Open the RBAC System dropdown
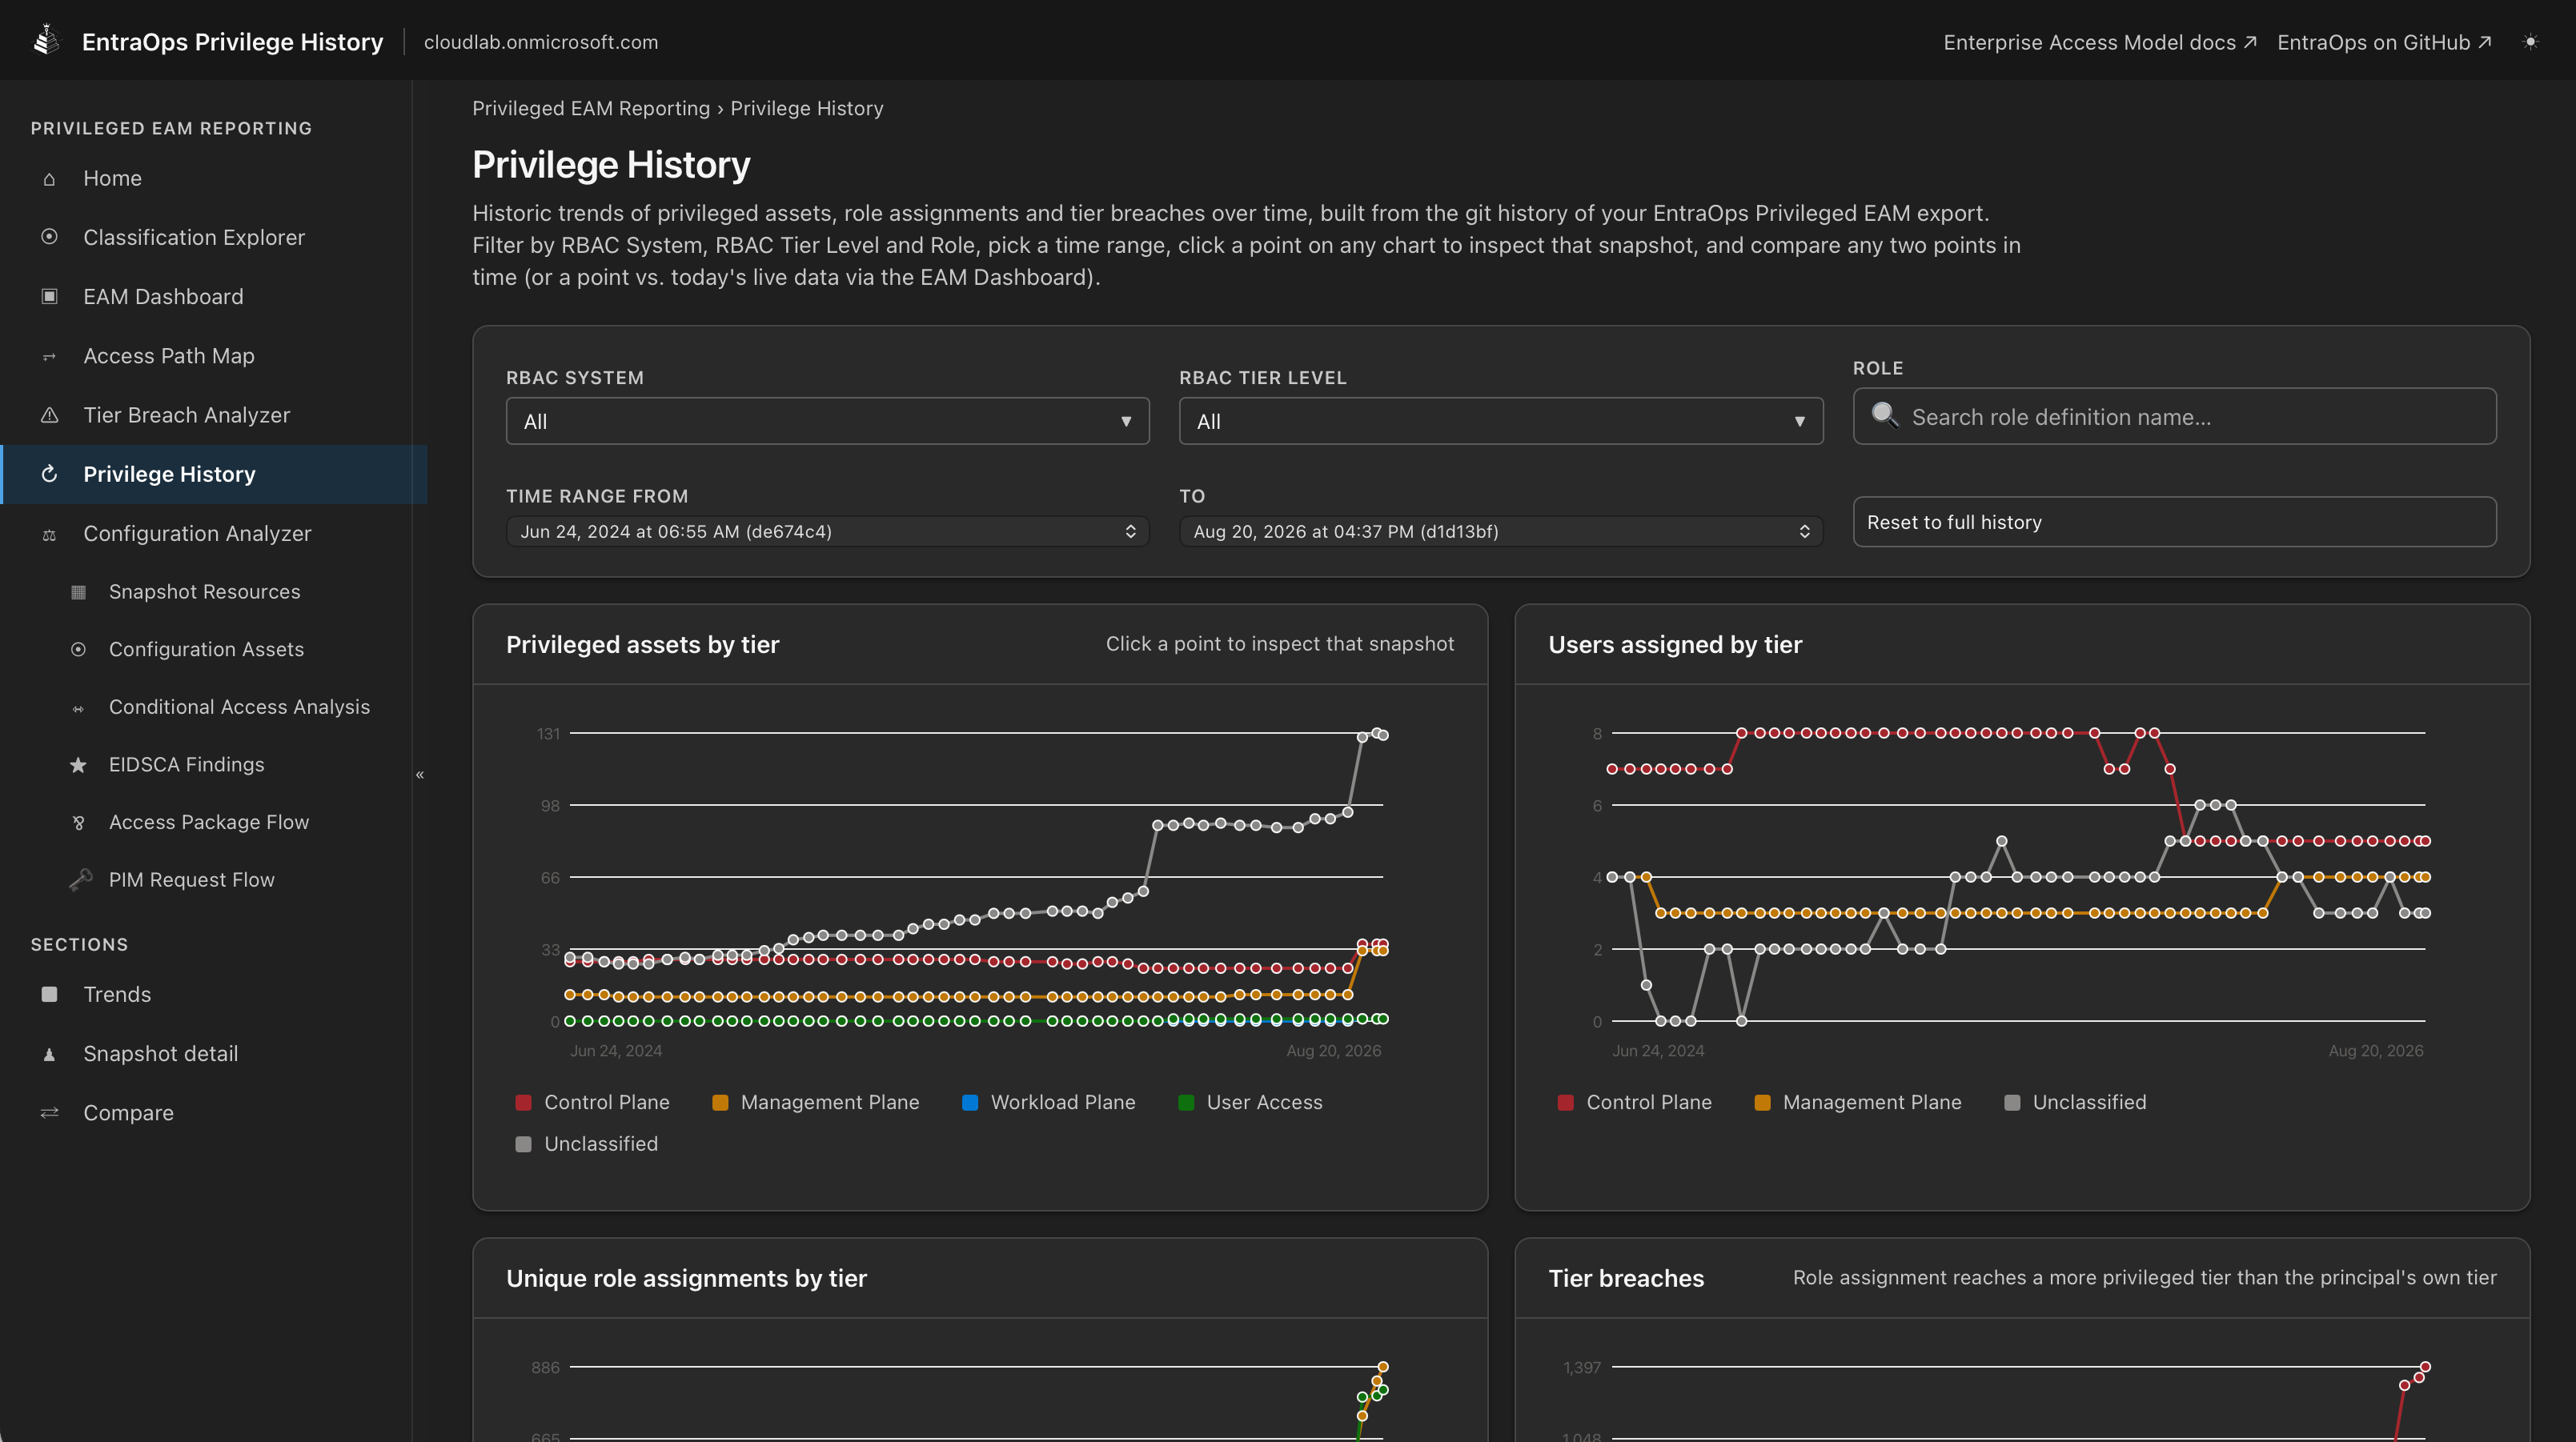 (x=827, y=421)
